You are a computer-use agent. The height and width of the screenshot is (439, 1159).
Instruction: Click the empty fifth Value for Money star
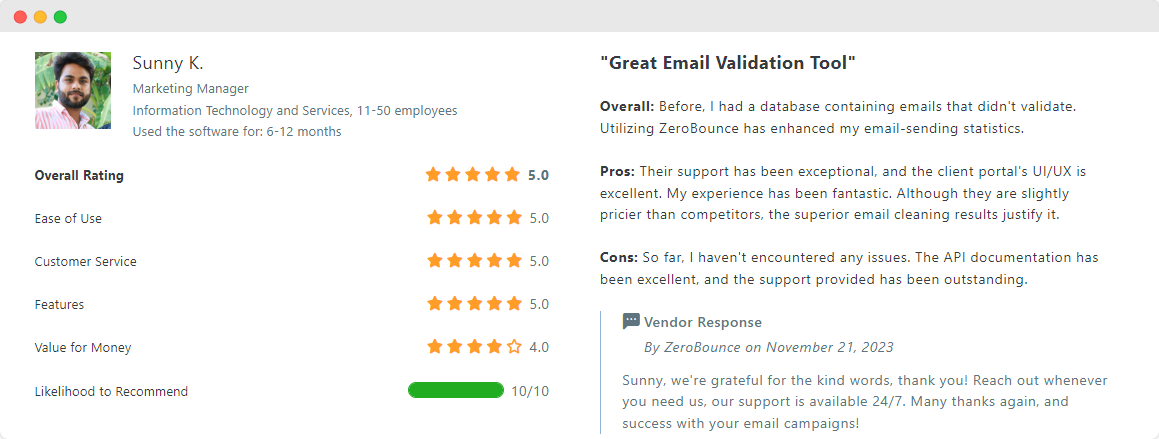click(515, 347)
